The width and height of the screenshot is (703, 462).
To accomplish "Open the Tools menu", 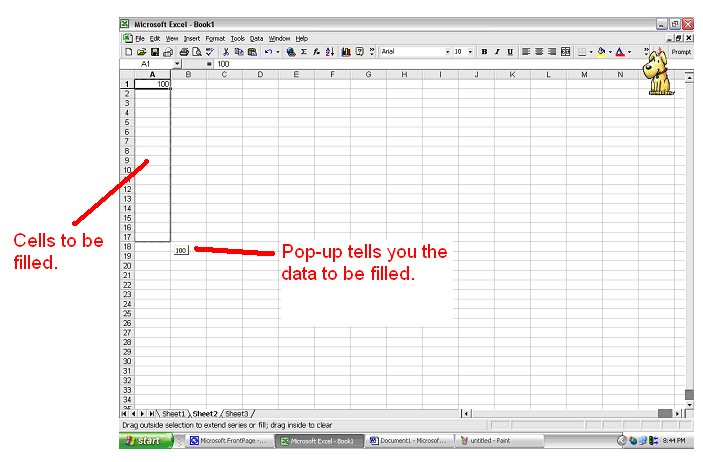I will point(238,39).
